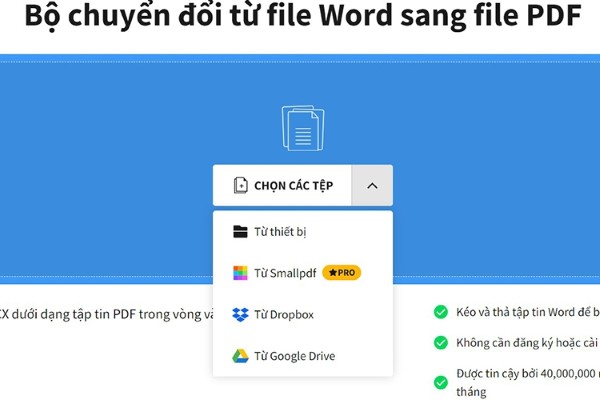Click the colorful Smallpdf logo icon

click(240, 273)
